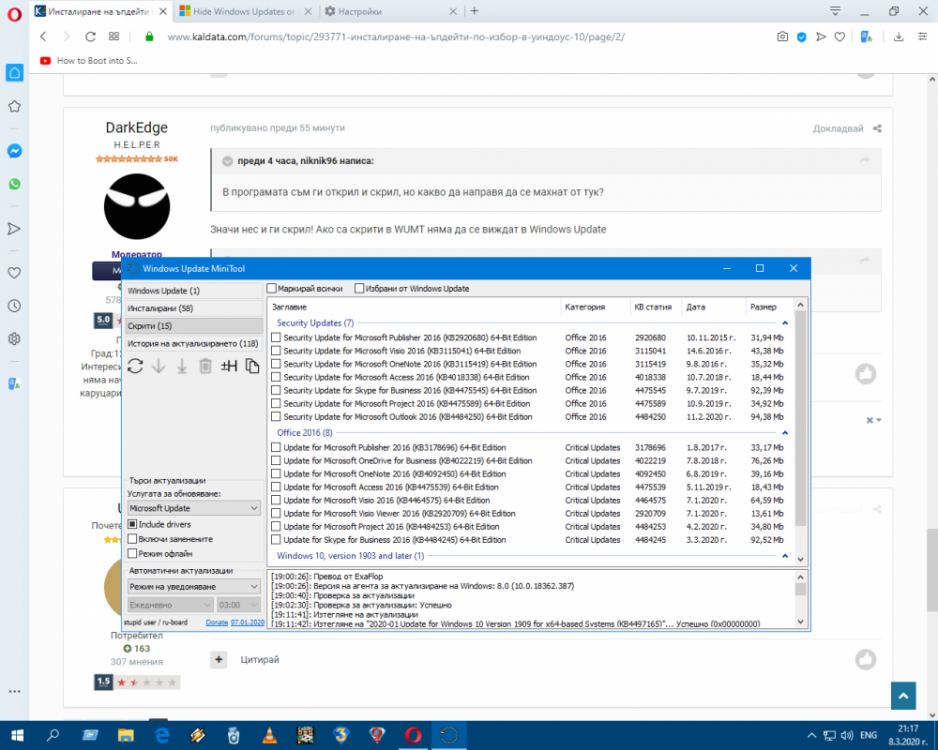Image resolution: width=938 pixels, height=750 pixels.
Task: Select the 'Скрити (15)' tab
Action: point(194,326)
